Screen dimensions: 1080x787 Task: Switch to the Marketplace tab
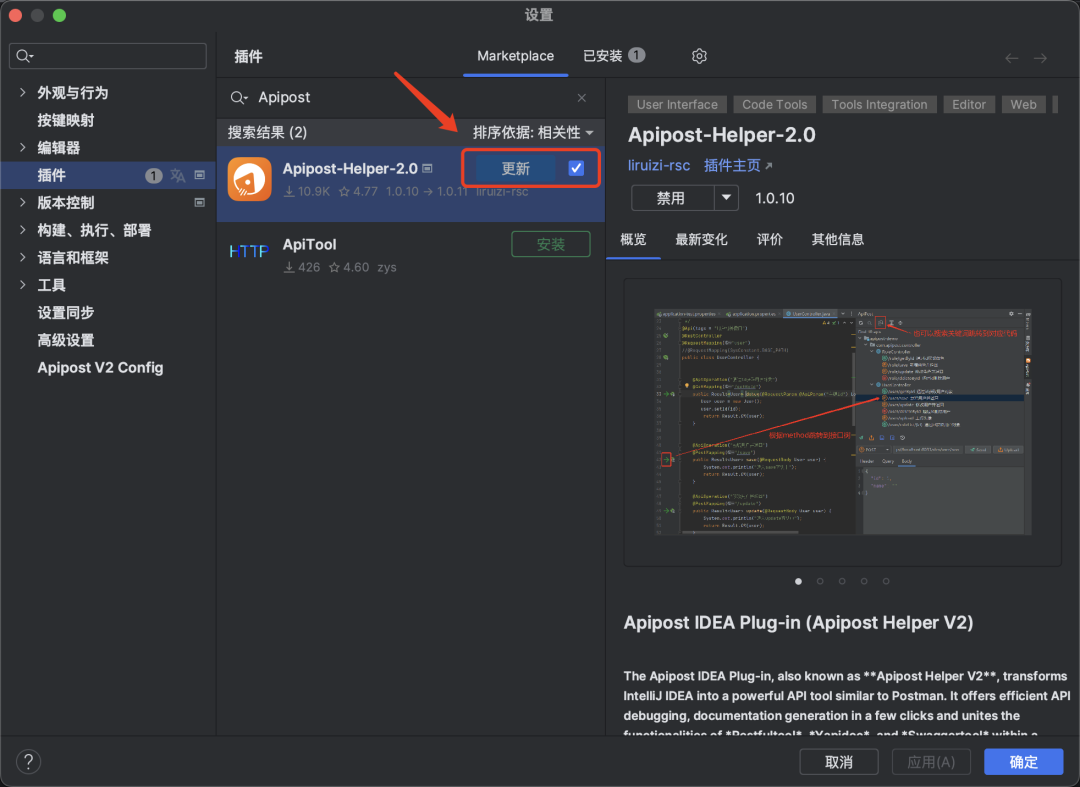(515, 56)
